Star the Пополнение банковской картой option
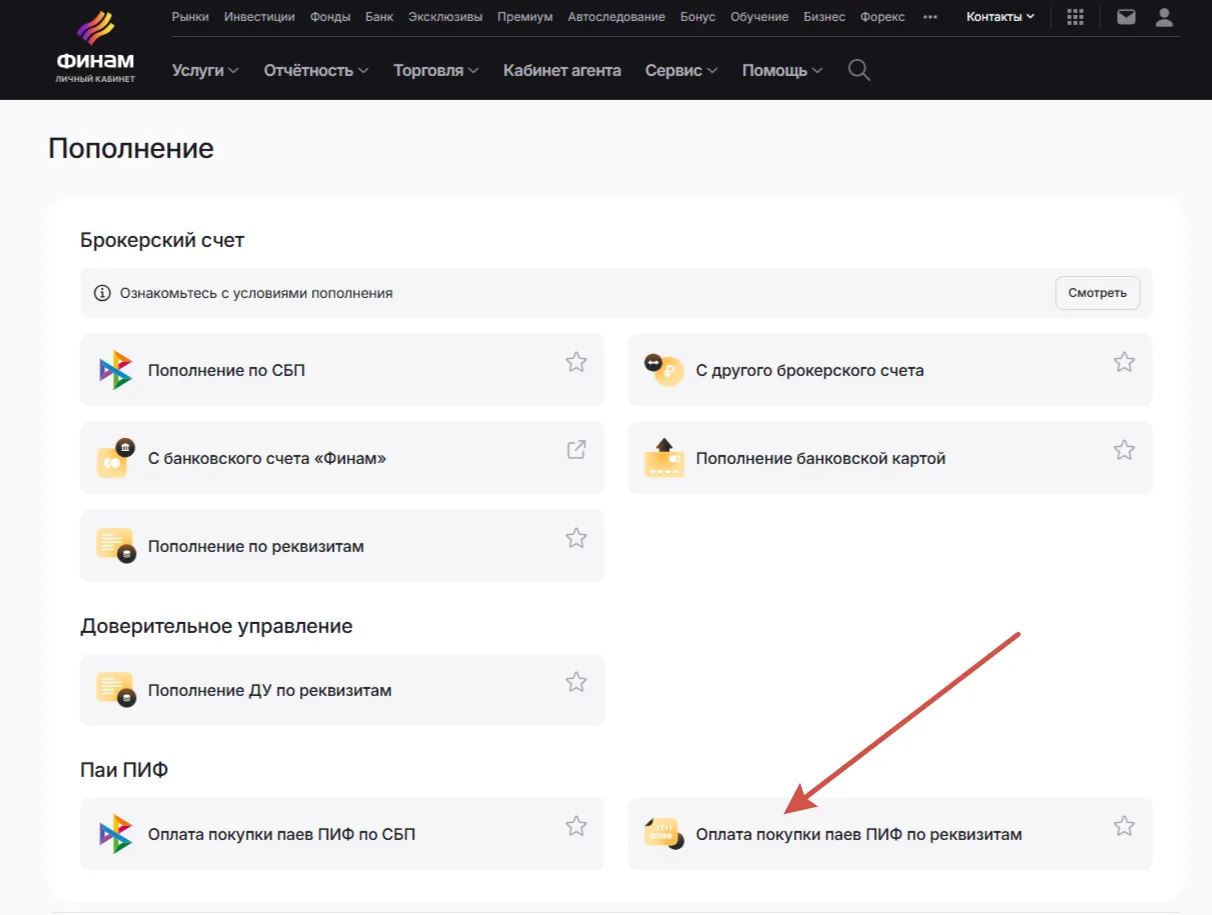Screen dimensions: 1212x915 pos(1124,450)
